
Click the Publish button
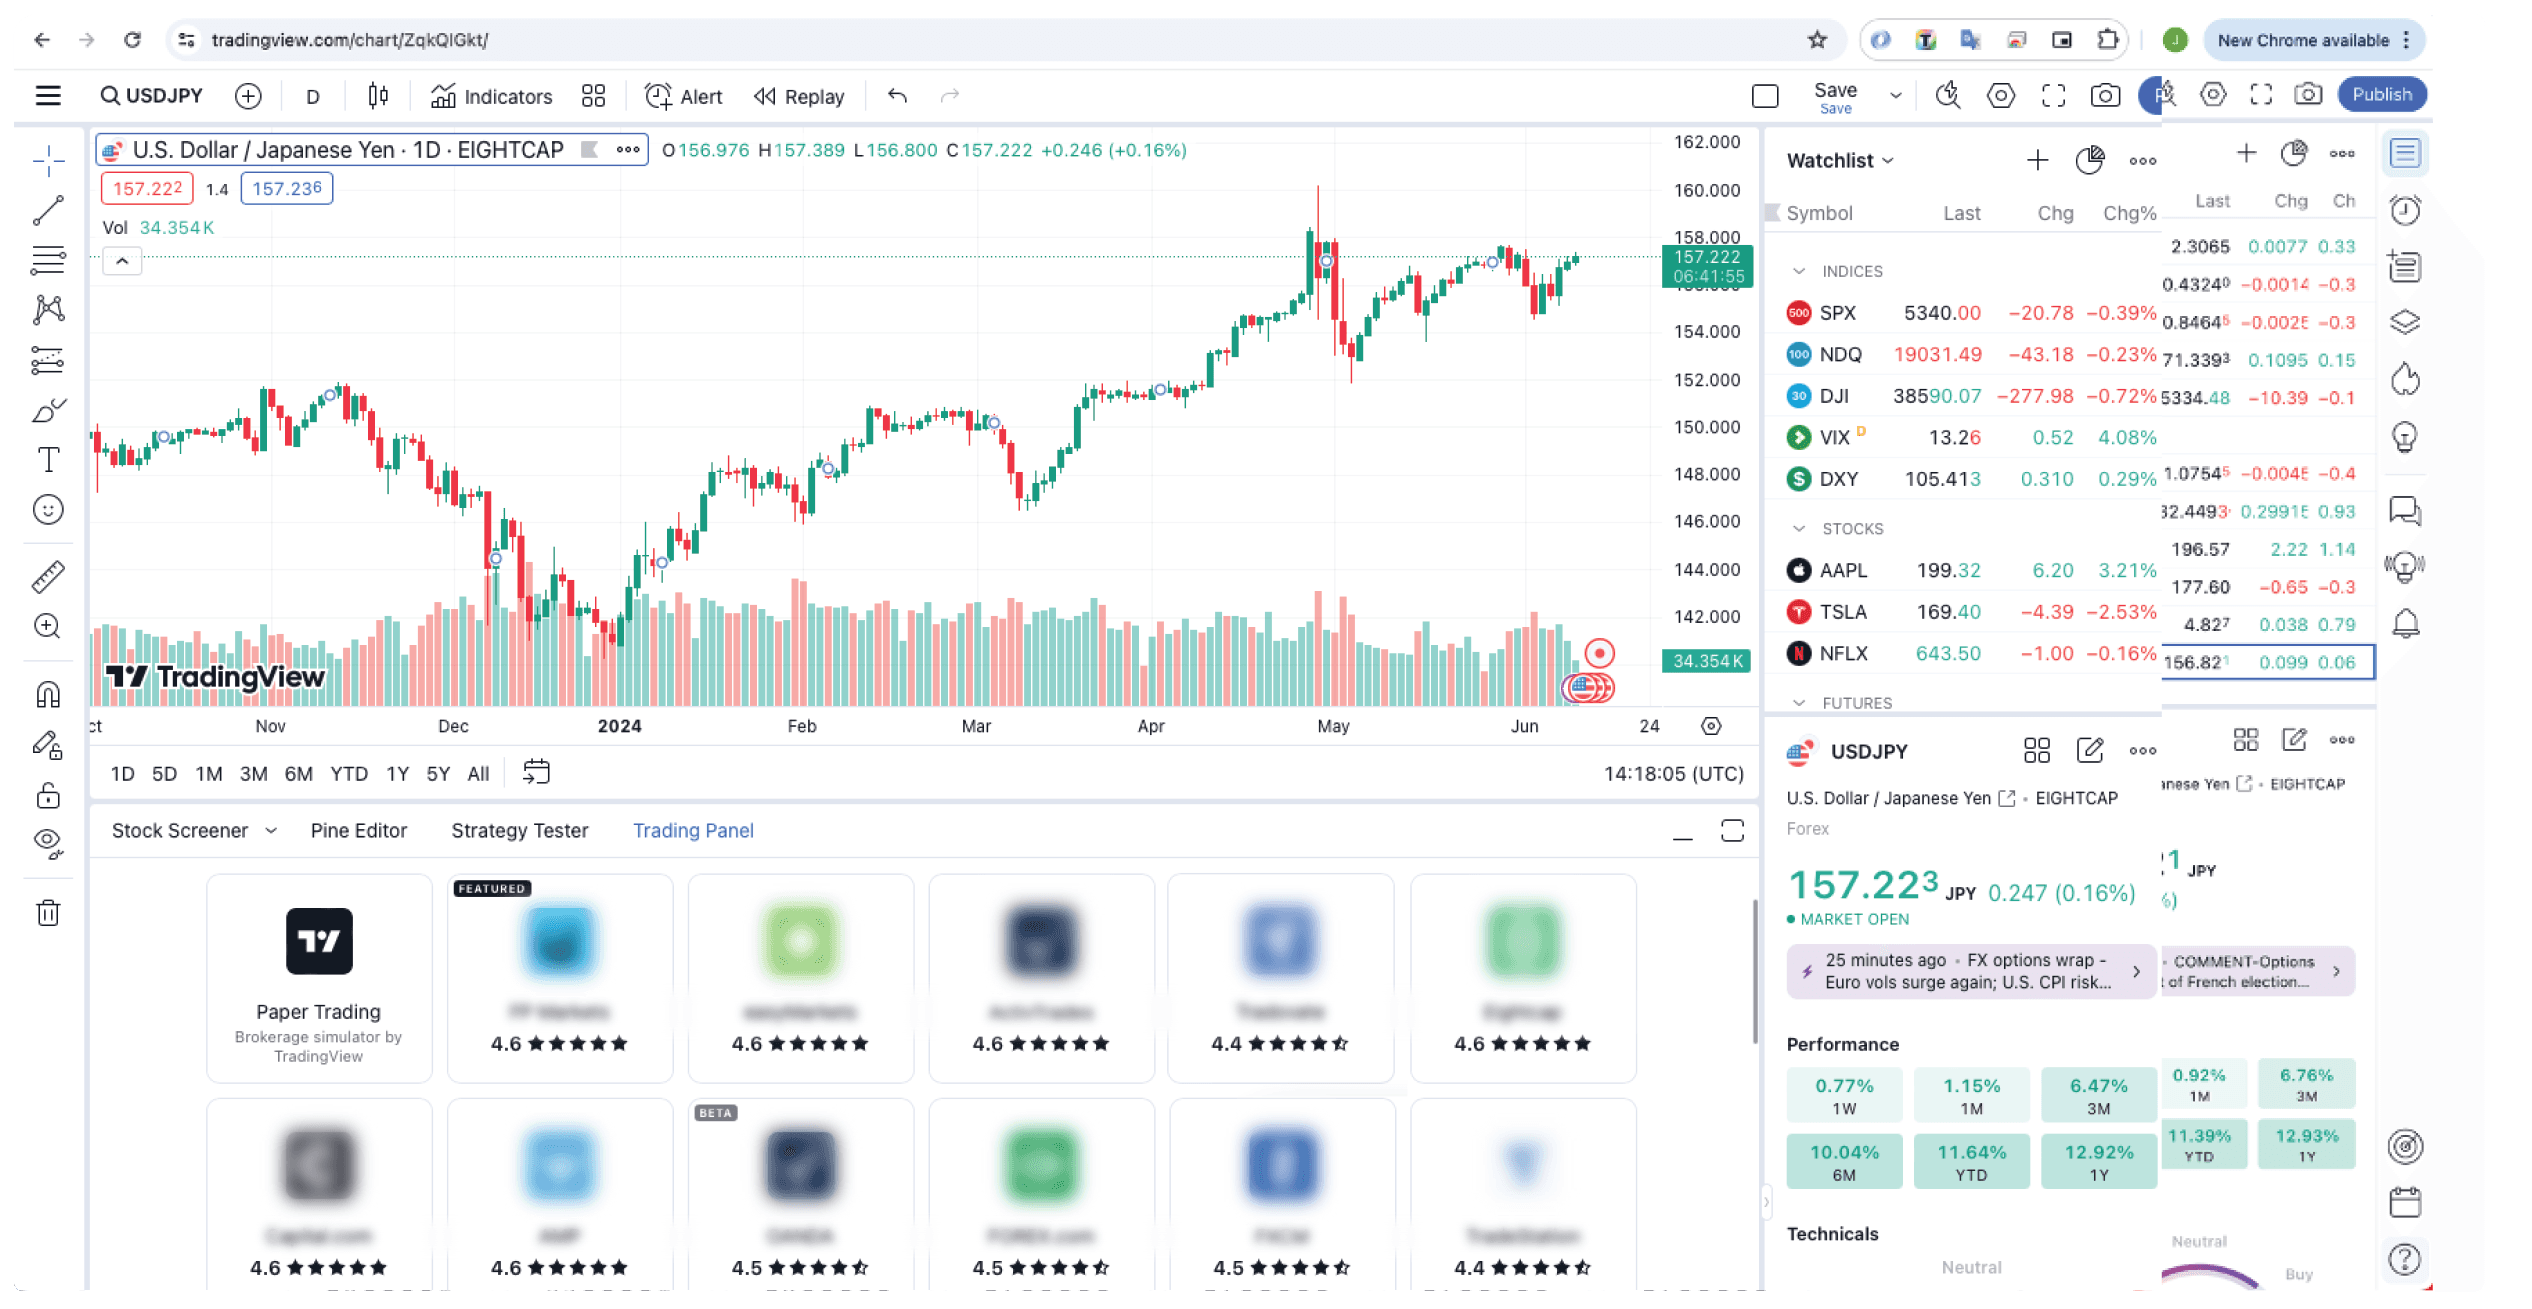(2381, 95)
